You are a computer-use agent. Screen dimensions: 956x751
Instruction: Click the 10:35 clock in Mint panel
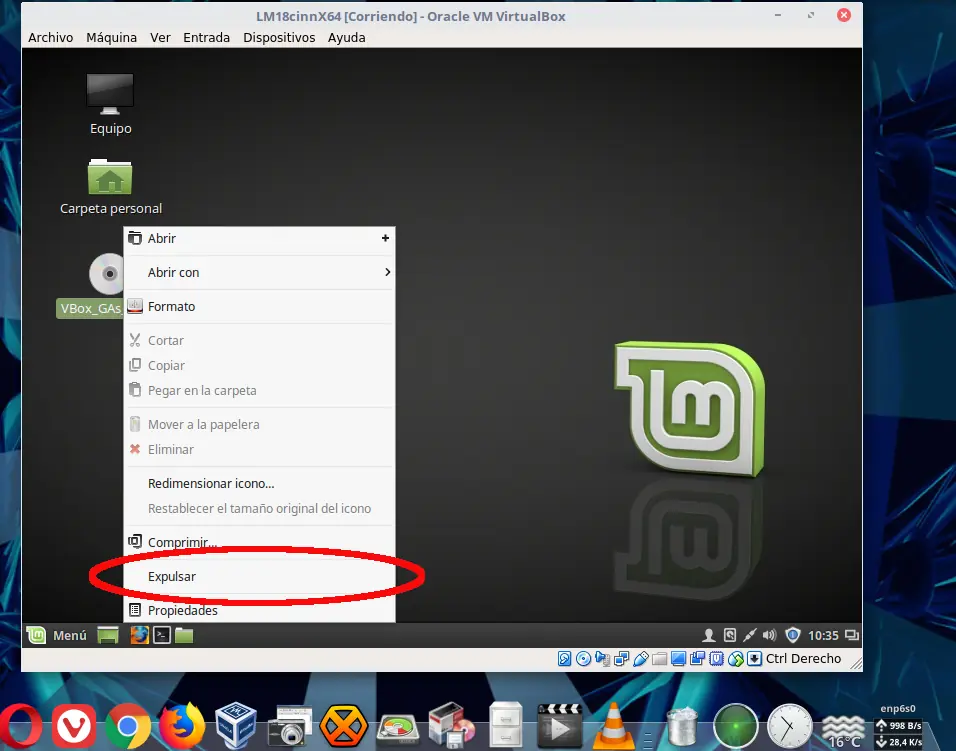click(823, 635)
